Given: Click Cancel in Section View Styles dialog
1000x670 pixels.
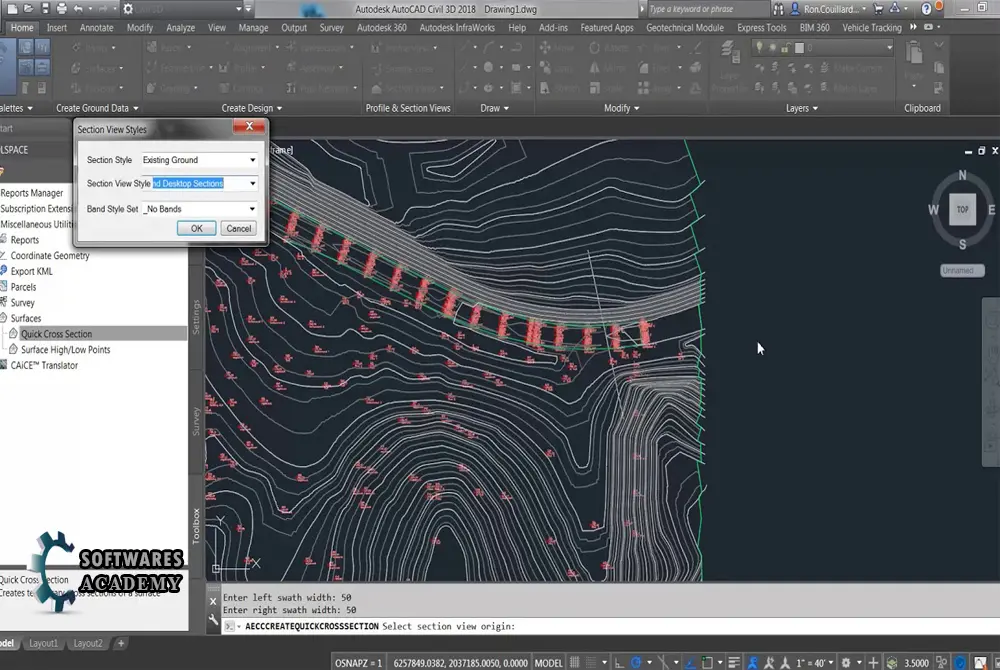Looking at the screenshot, I should click(239, 228).
